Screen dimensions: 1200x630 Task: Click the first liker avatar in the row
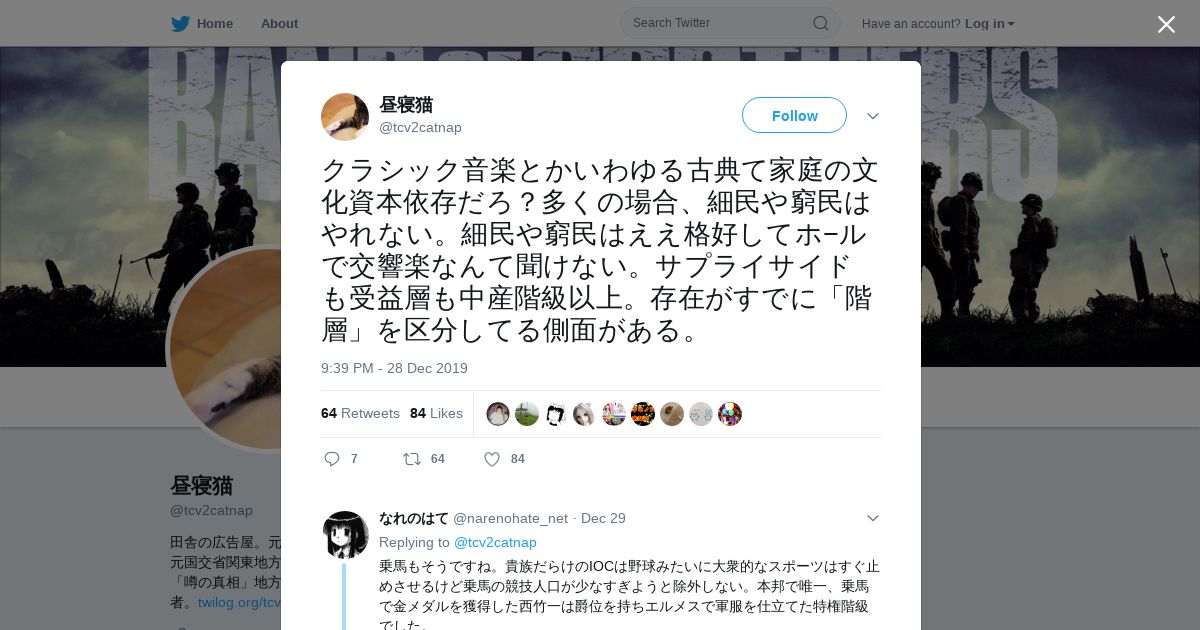498,414
